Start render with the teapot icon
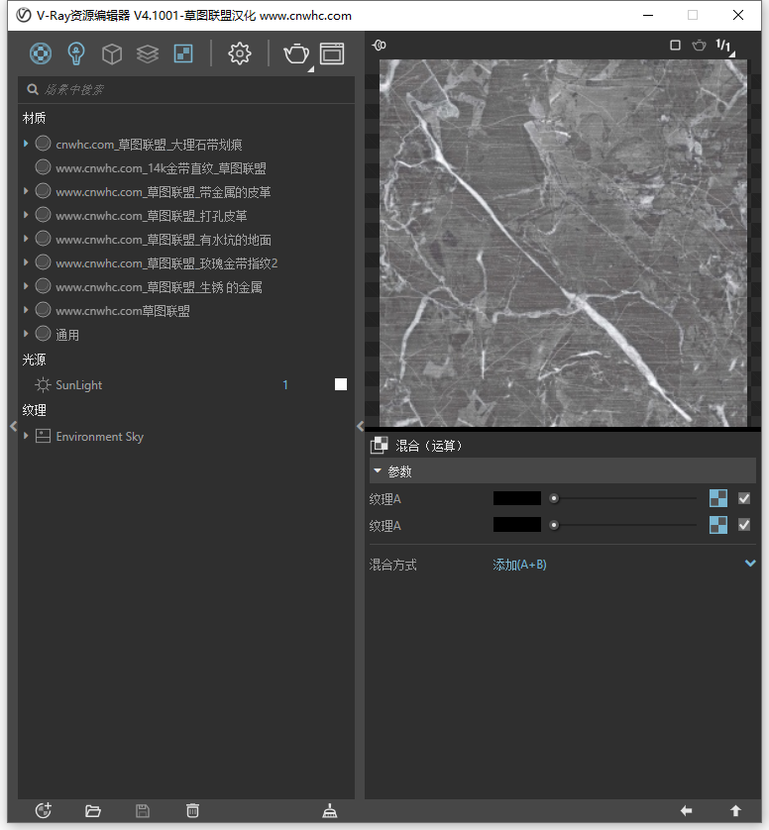The image size is (769, 830). [x=296, y=53]
